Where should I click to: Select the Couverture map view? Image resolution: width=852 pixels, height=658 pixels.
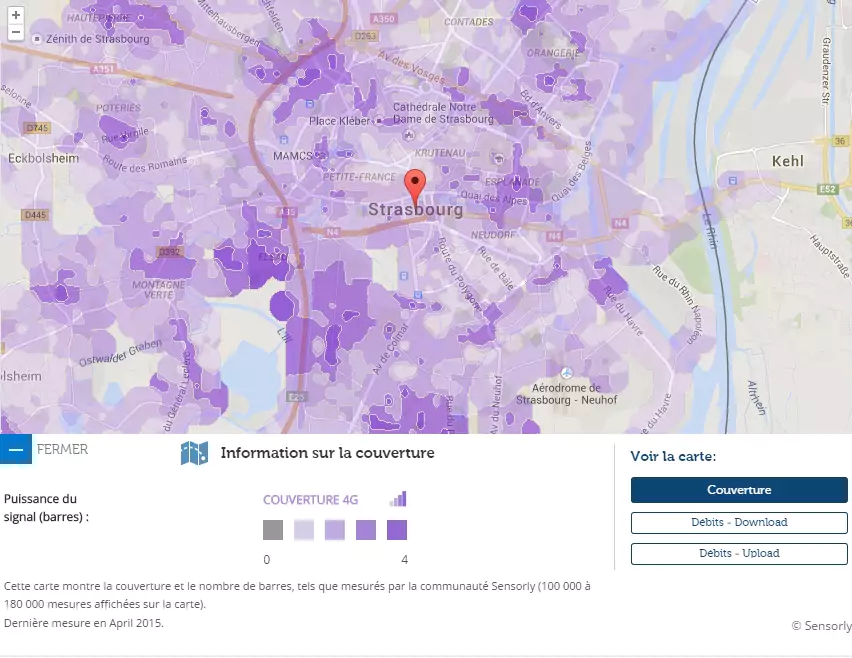tap(739, 490)
